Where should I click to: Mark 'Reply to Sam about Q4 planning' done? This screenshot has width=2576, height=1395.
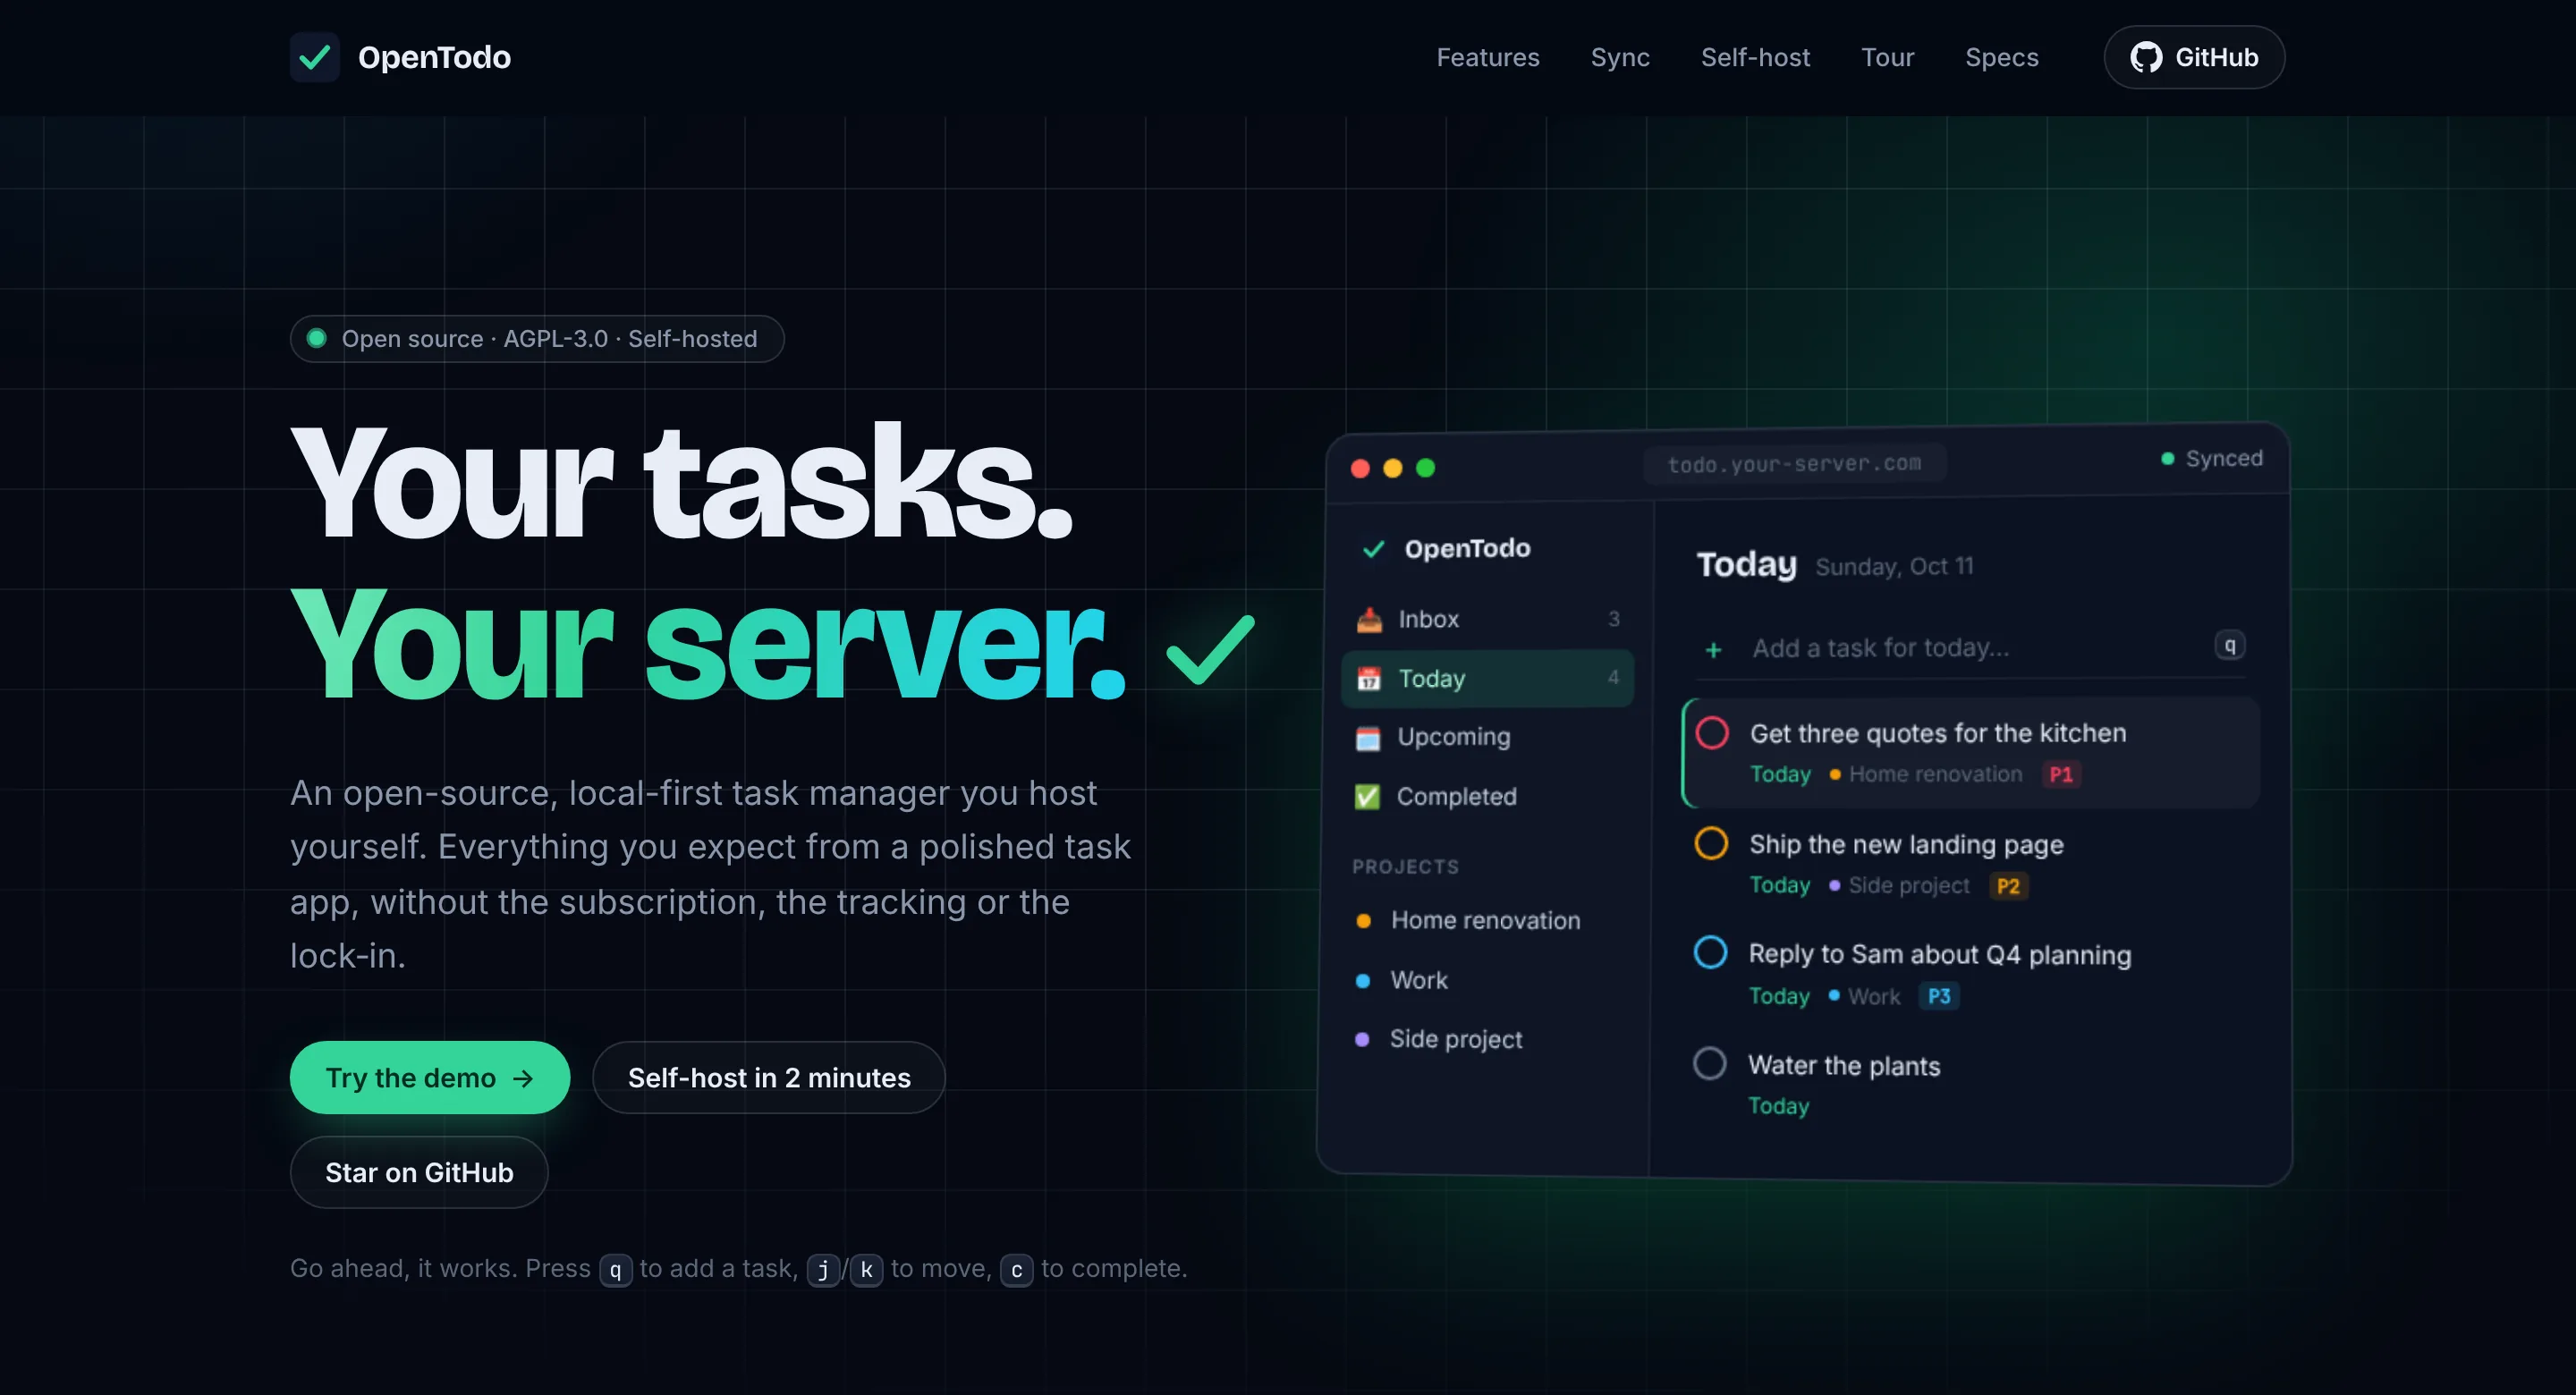(x=1710, y=952)
